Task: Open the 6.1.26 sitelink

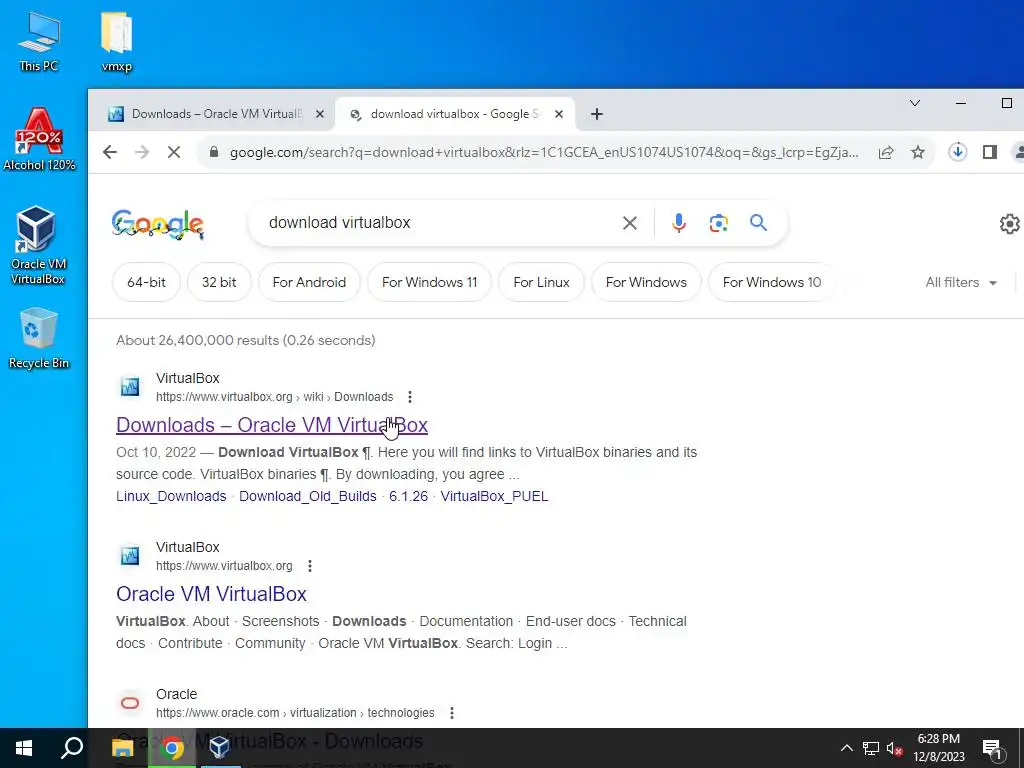Action: (x=408, y=496)
